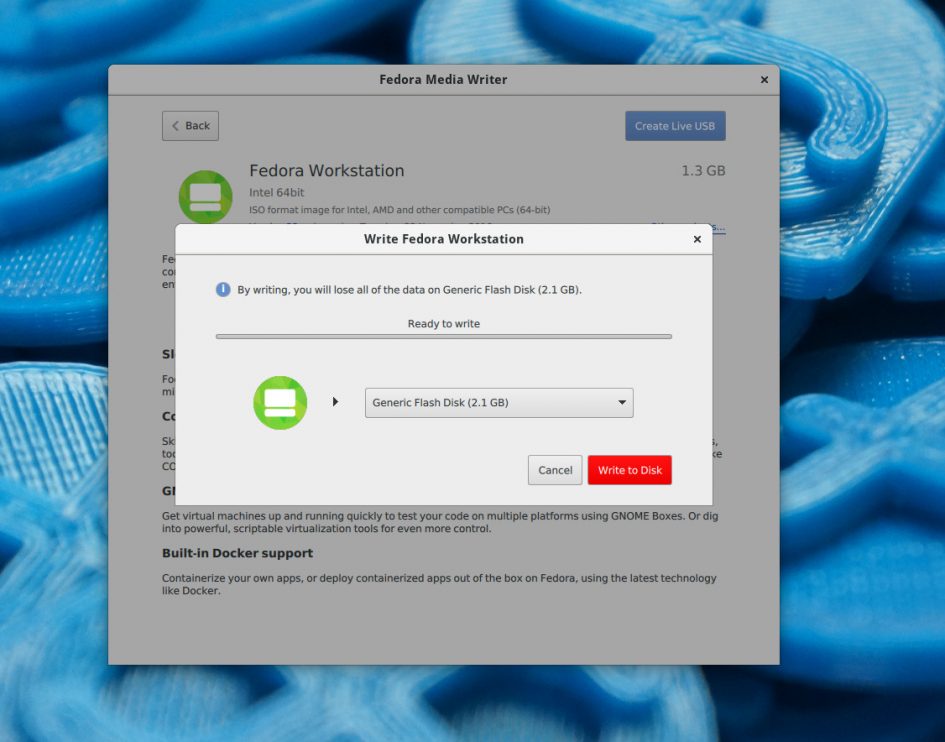Click the green flash drive icon in dialog
This screenshot has height=742, width=945.
point(280,402)
